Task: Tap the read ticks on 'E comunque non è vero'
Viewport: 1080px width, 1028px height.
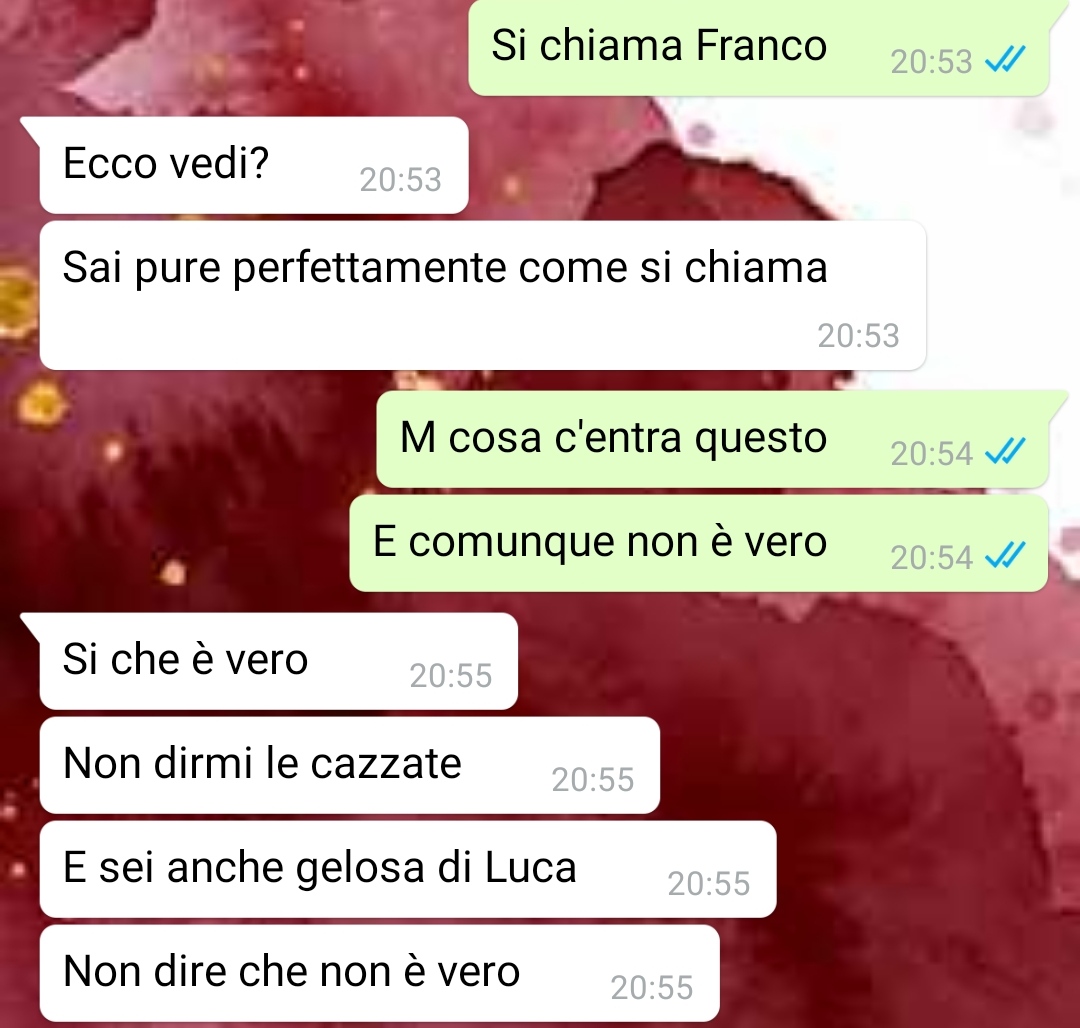Action: coord(1006,556)
